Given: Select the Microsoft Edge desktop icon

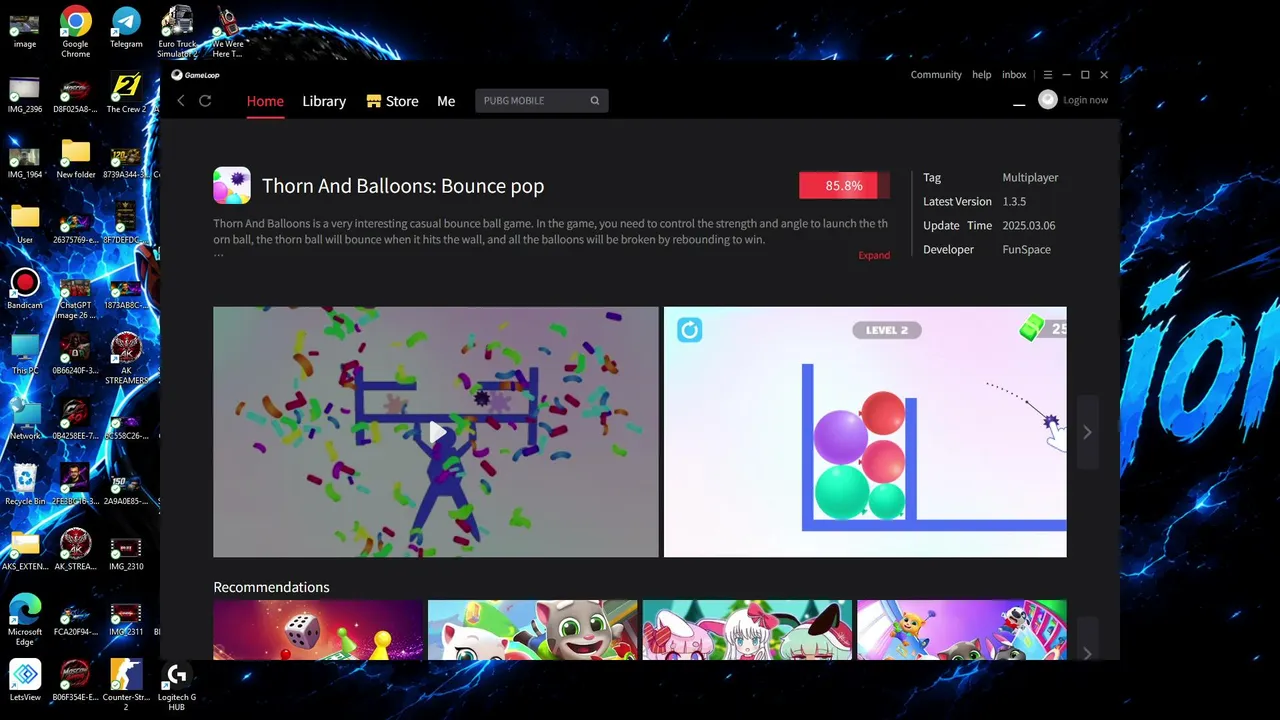Looking at the screenshot, I should click(25, 621).
